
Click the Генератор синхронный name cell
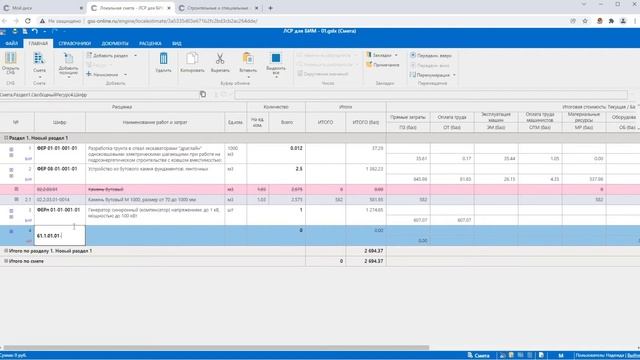pos(155,215)
